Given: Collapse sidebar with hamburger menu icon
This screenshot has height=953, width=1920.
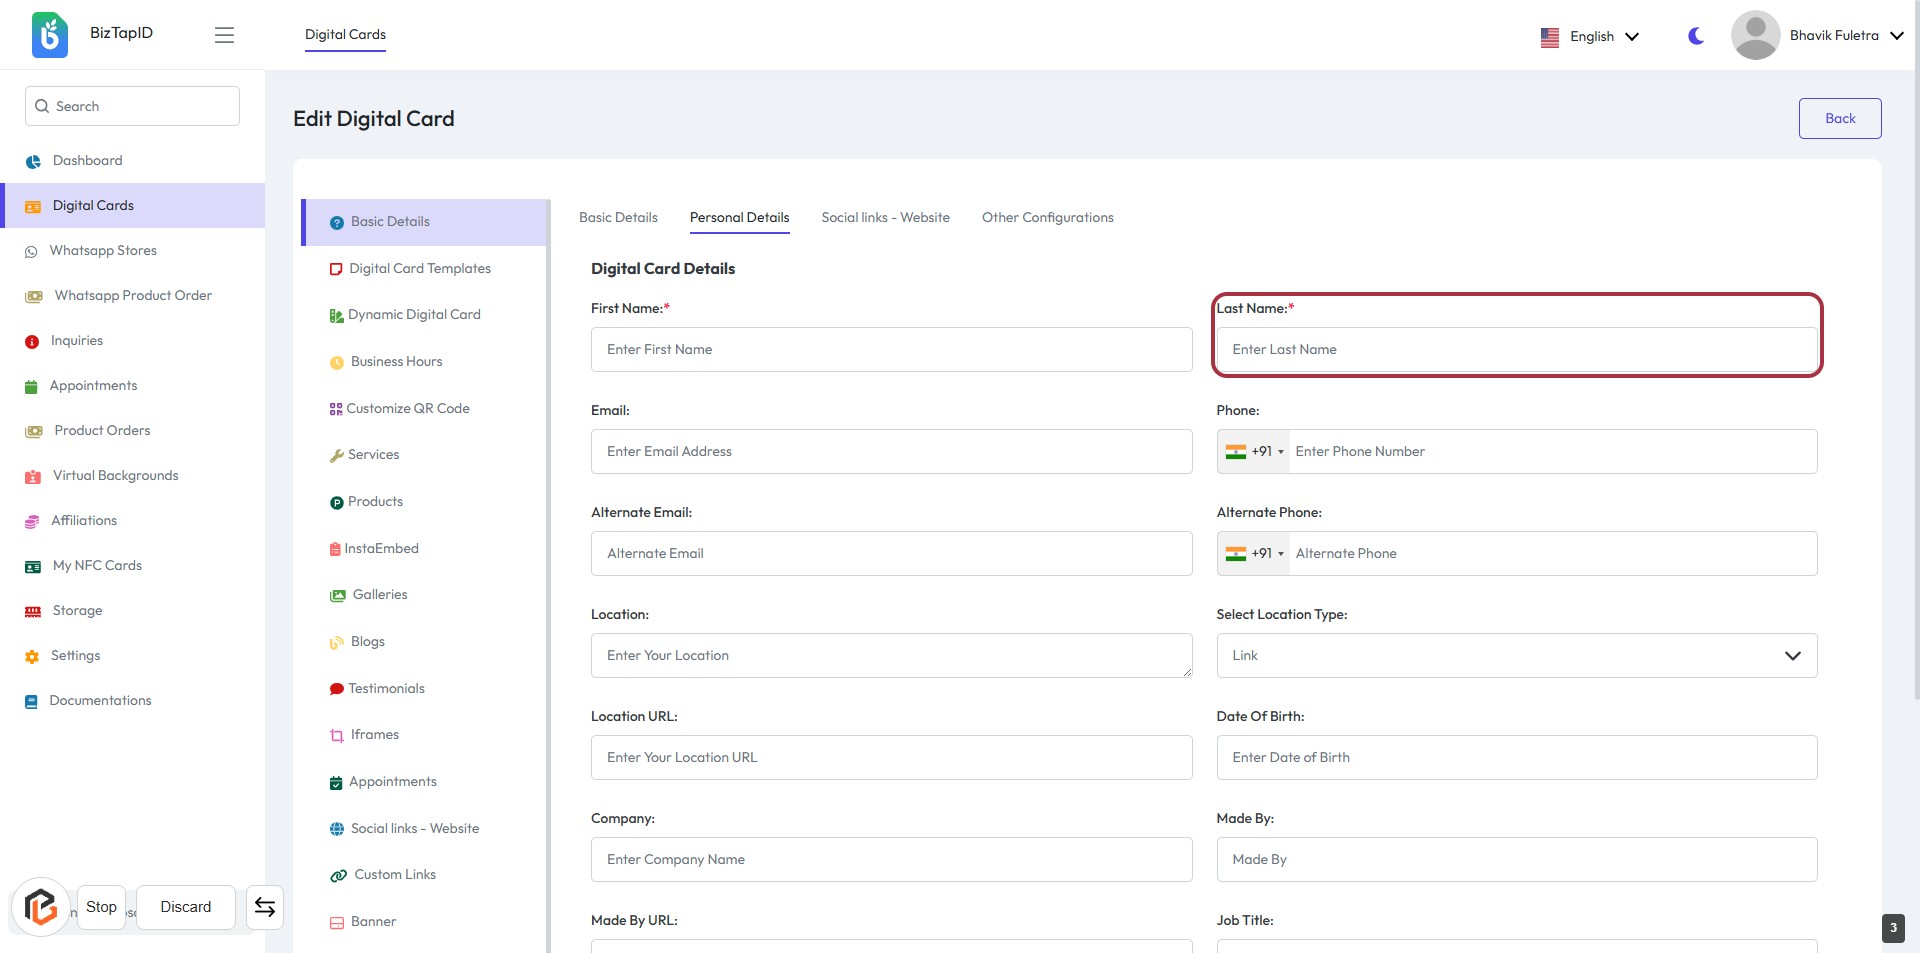Looking at the screenshot, I should click(x=224, y=35).
